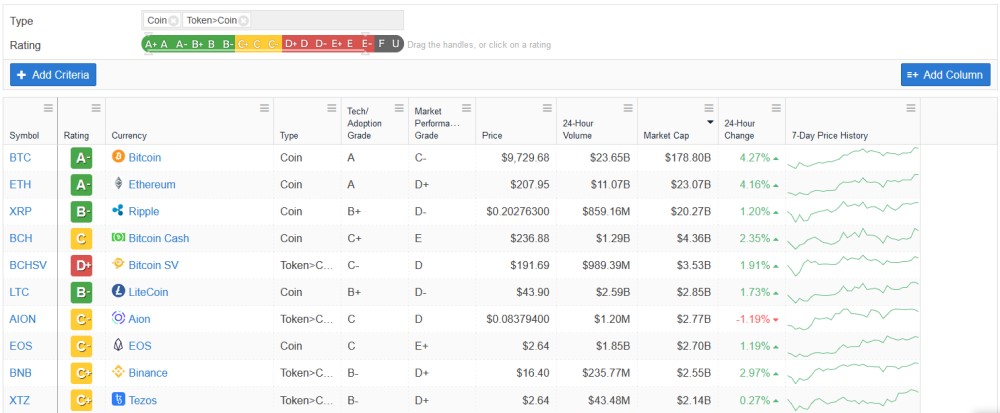Click Aion's C- rating badge
1000x413 pixels.
click(x=82, y=319)
